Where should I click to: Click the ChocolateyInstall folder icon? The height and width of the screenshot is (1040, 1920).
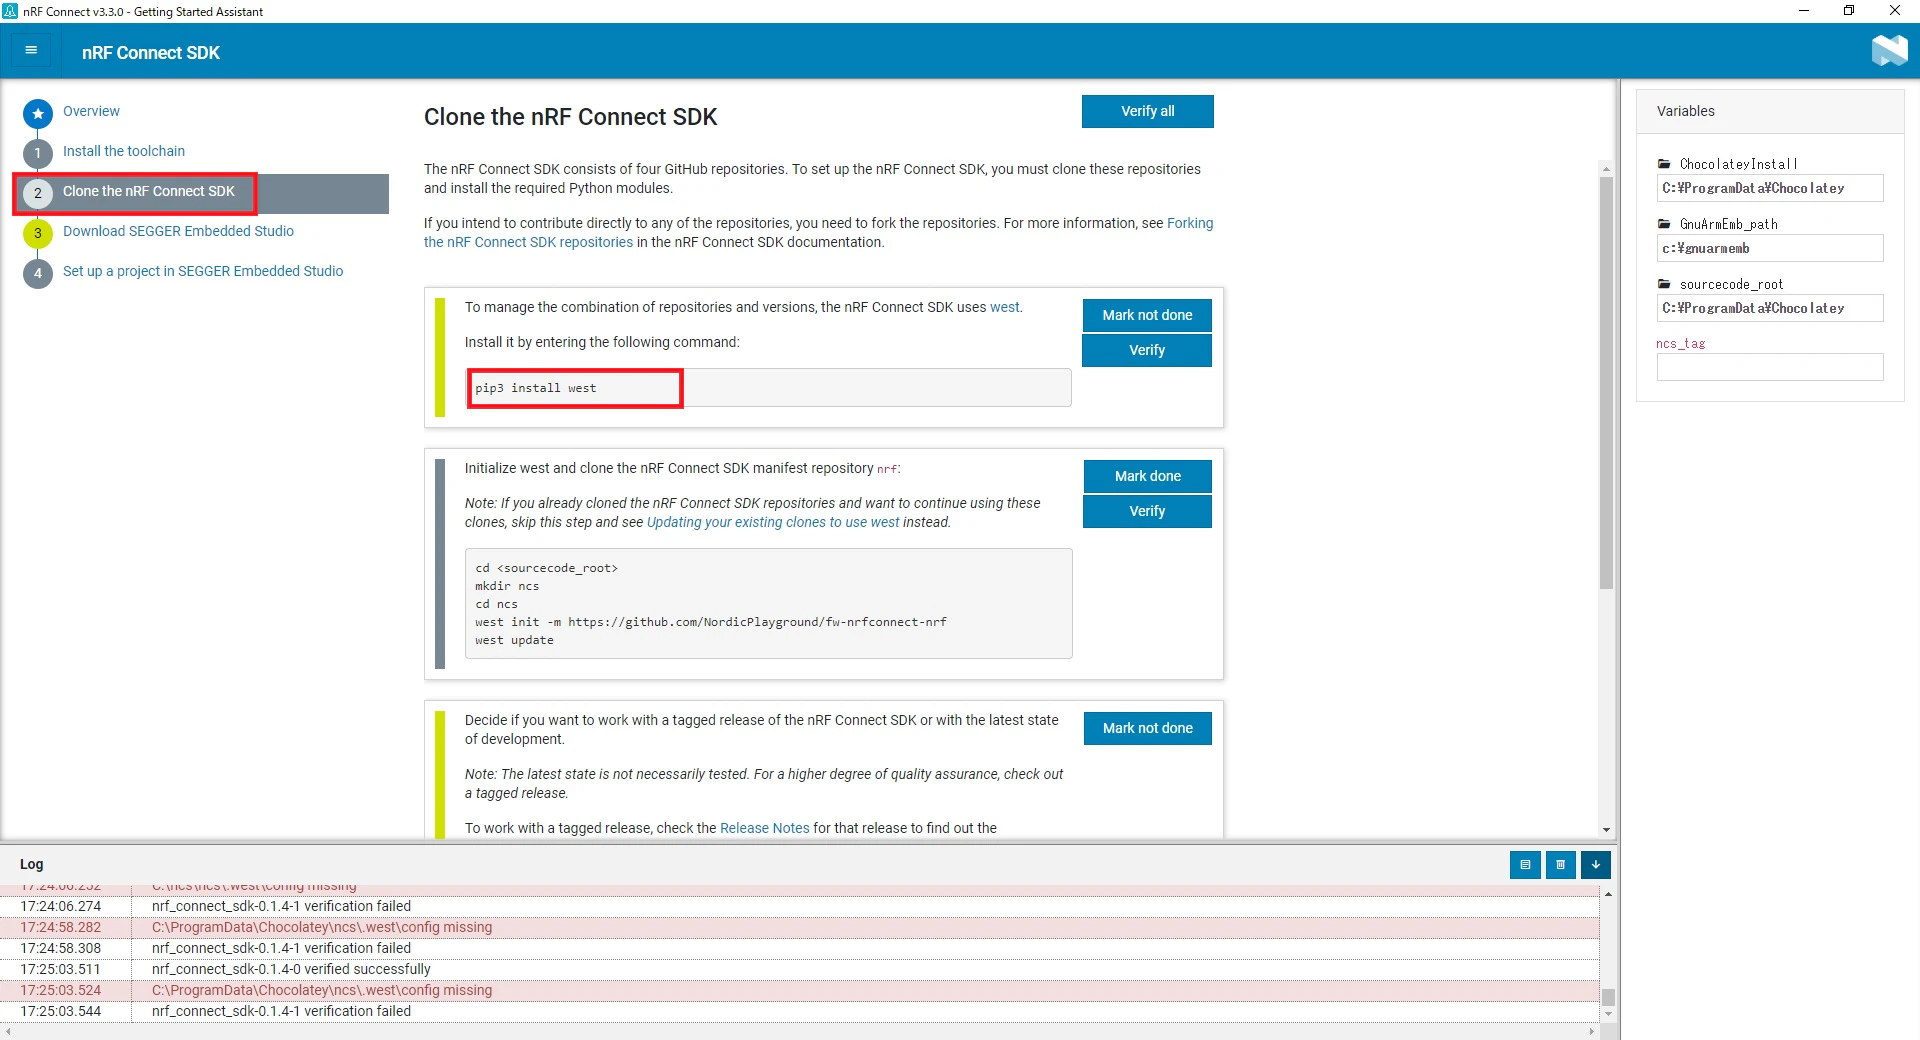click(1664, 164)
